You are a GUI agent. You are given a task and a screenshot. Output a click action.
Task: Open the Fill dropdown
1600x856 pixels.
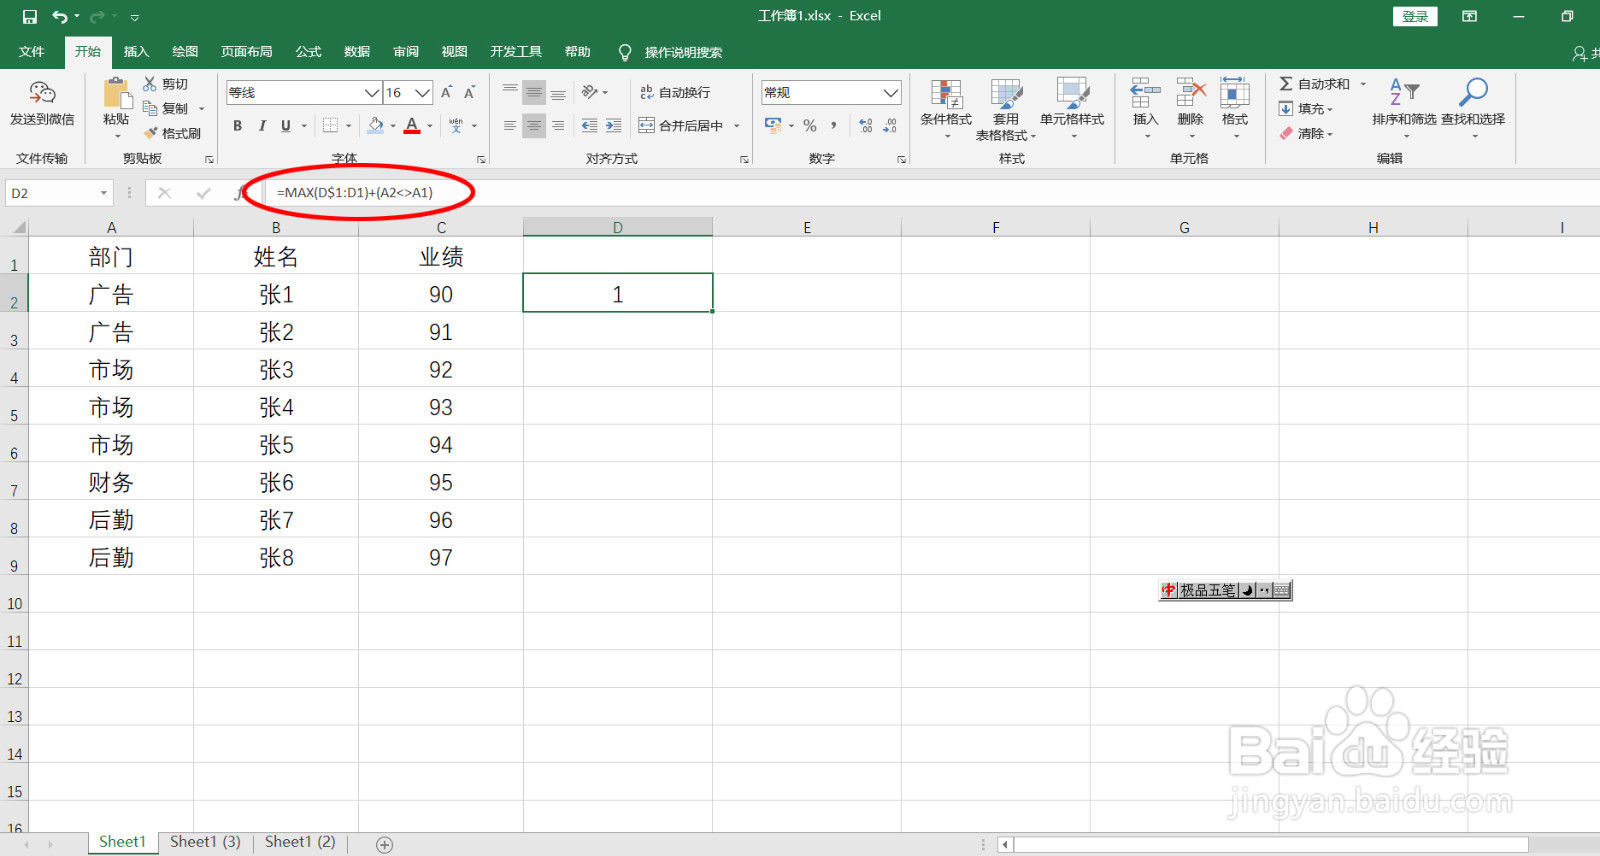pos(1306,108)
